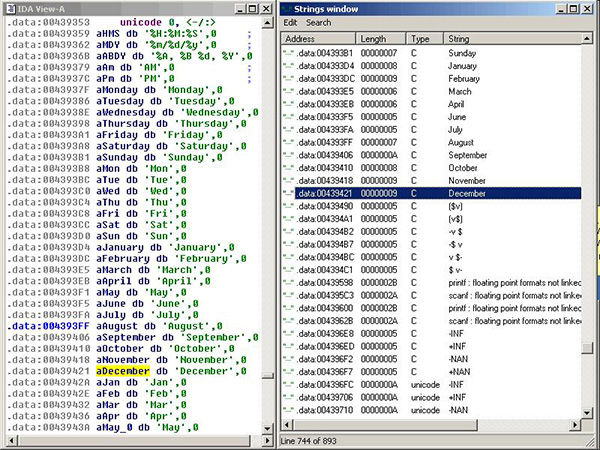Select the 'July' string row
Screen dimensions: 600x450
point(432,130)
